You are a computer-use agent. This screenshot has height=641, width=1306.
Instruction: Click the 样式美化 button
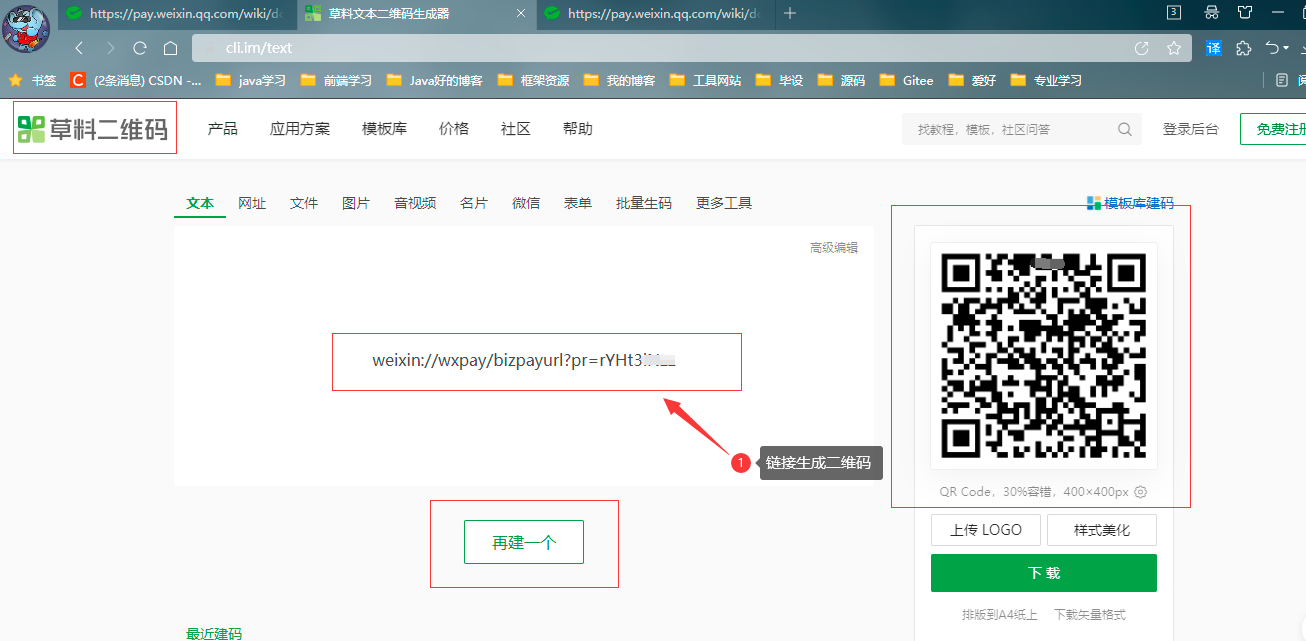click(1102, 530)
